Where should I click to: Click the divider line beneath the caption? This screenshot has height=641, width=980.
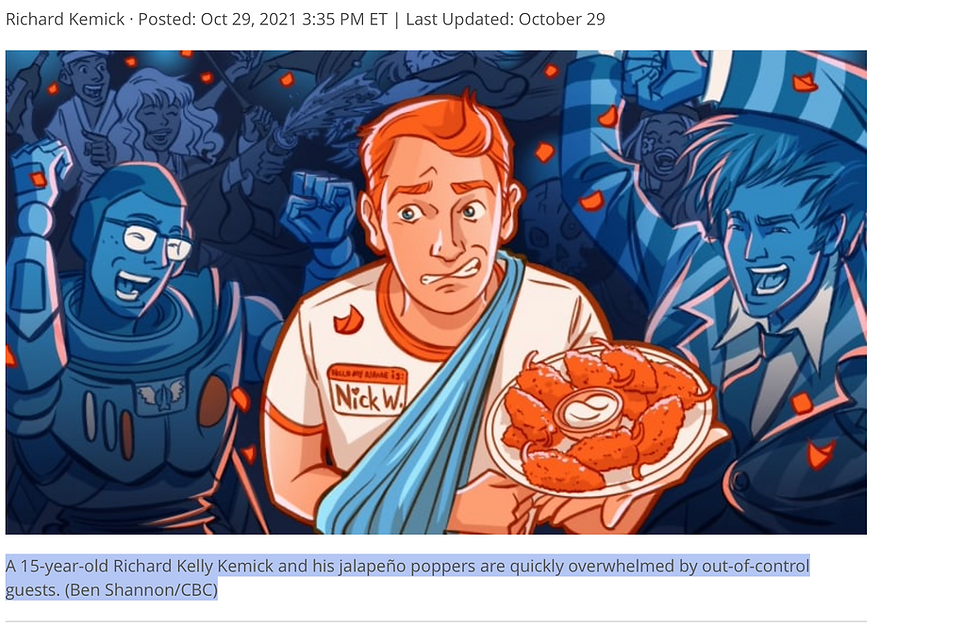(x=436, y=622)
